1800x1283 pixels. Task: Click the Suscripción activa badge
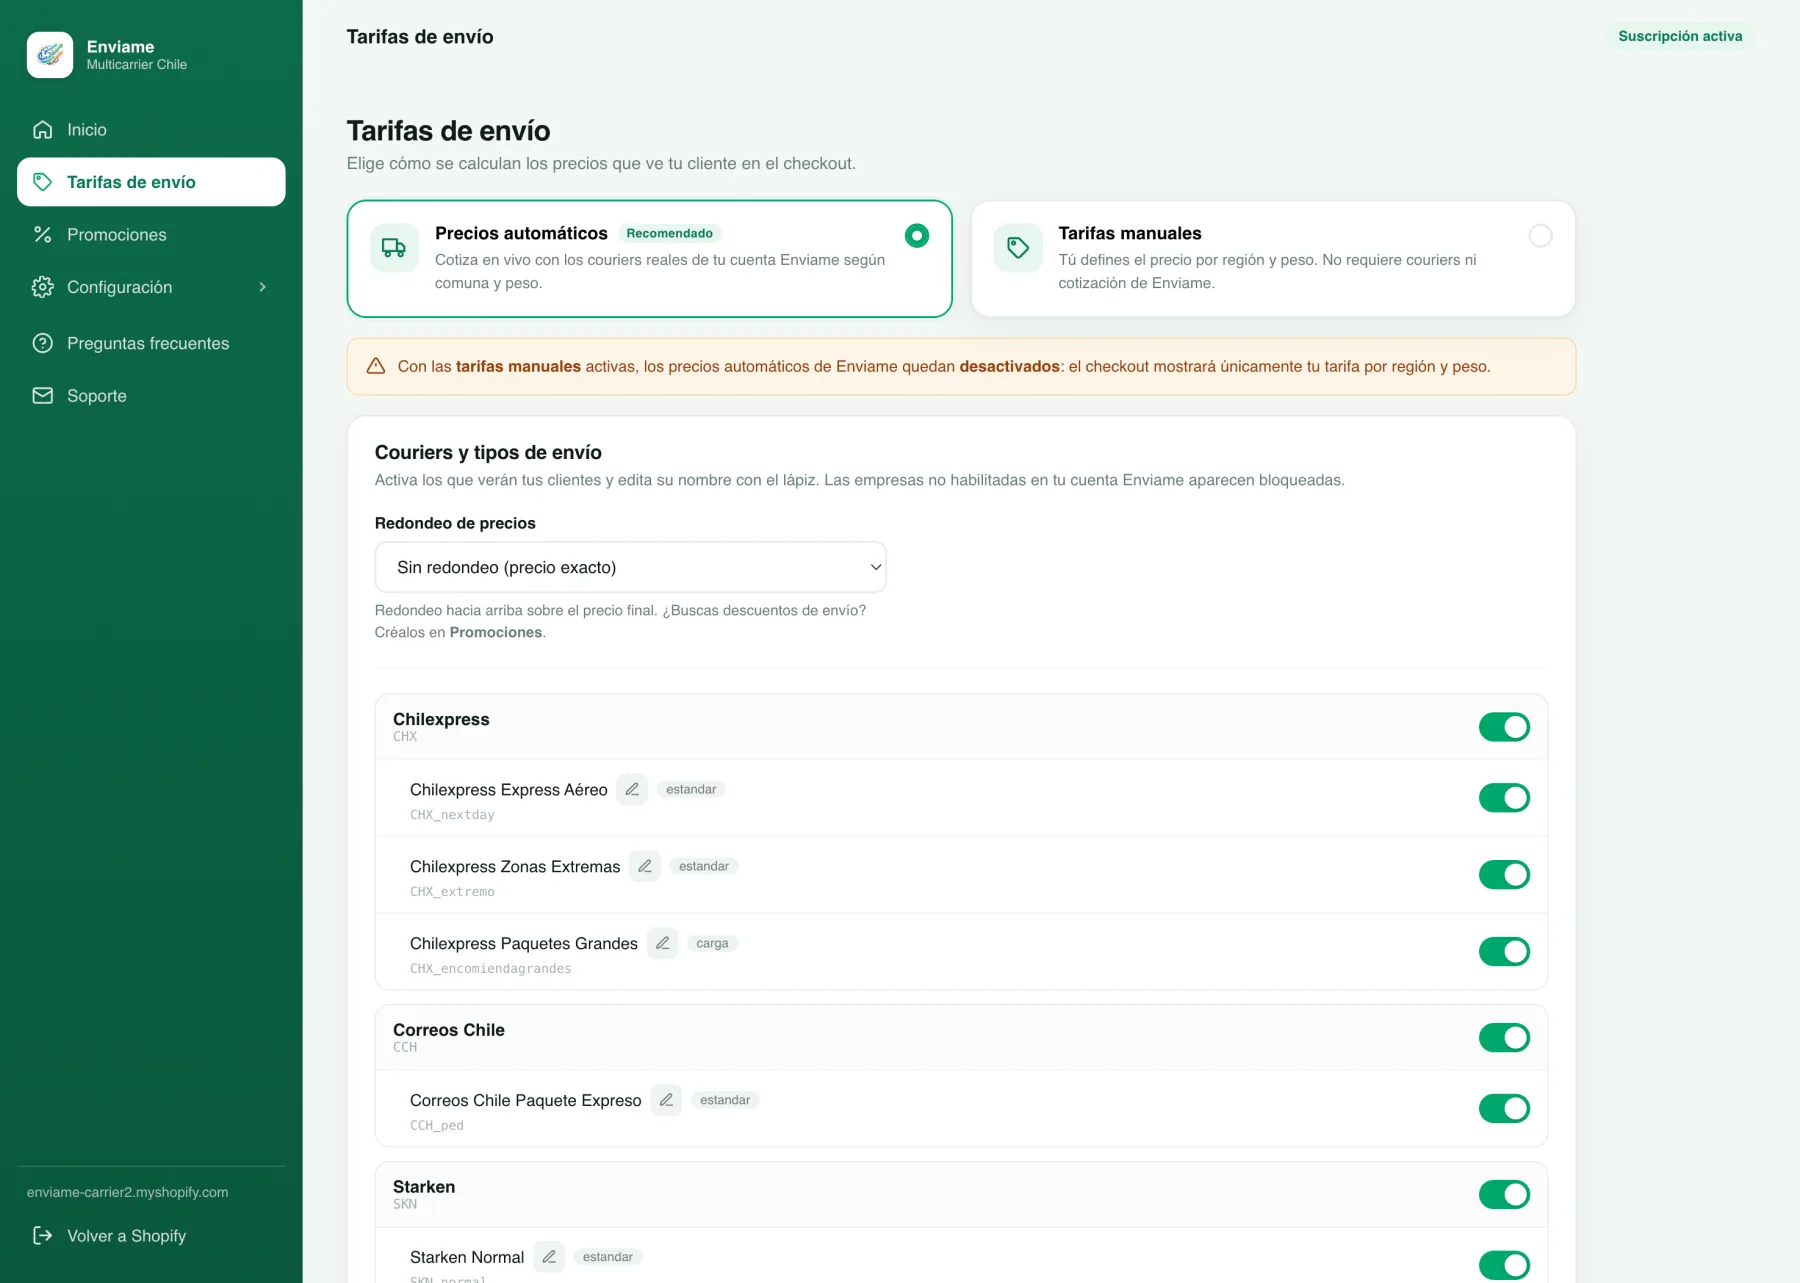click(x=1680, y=36)
